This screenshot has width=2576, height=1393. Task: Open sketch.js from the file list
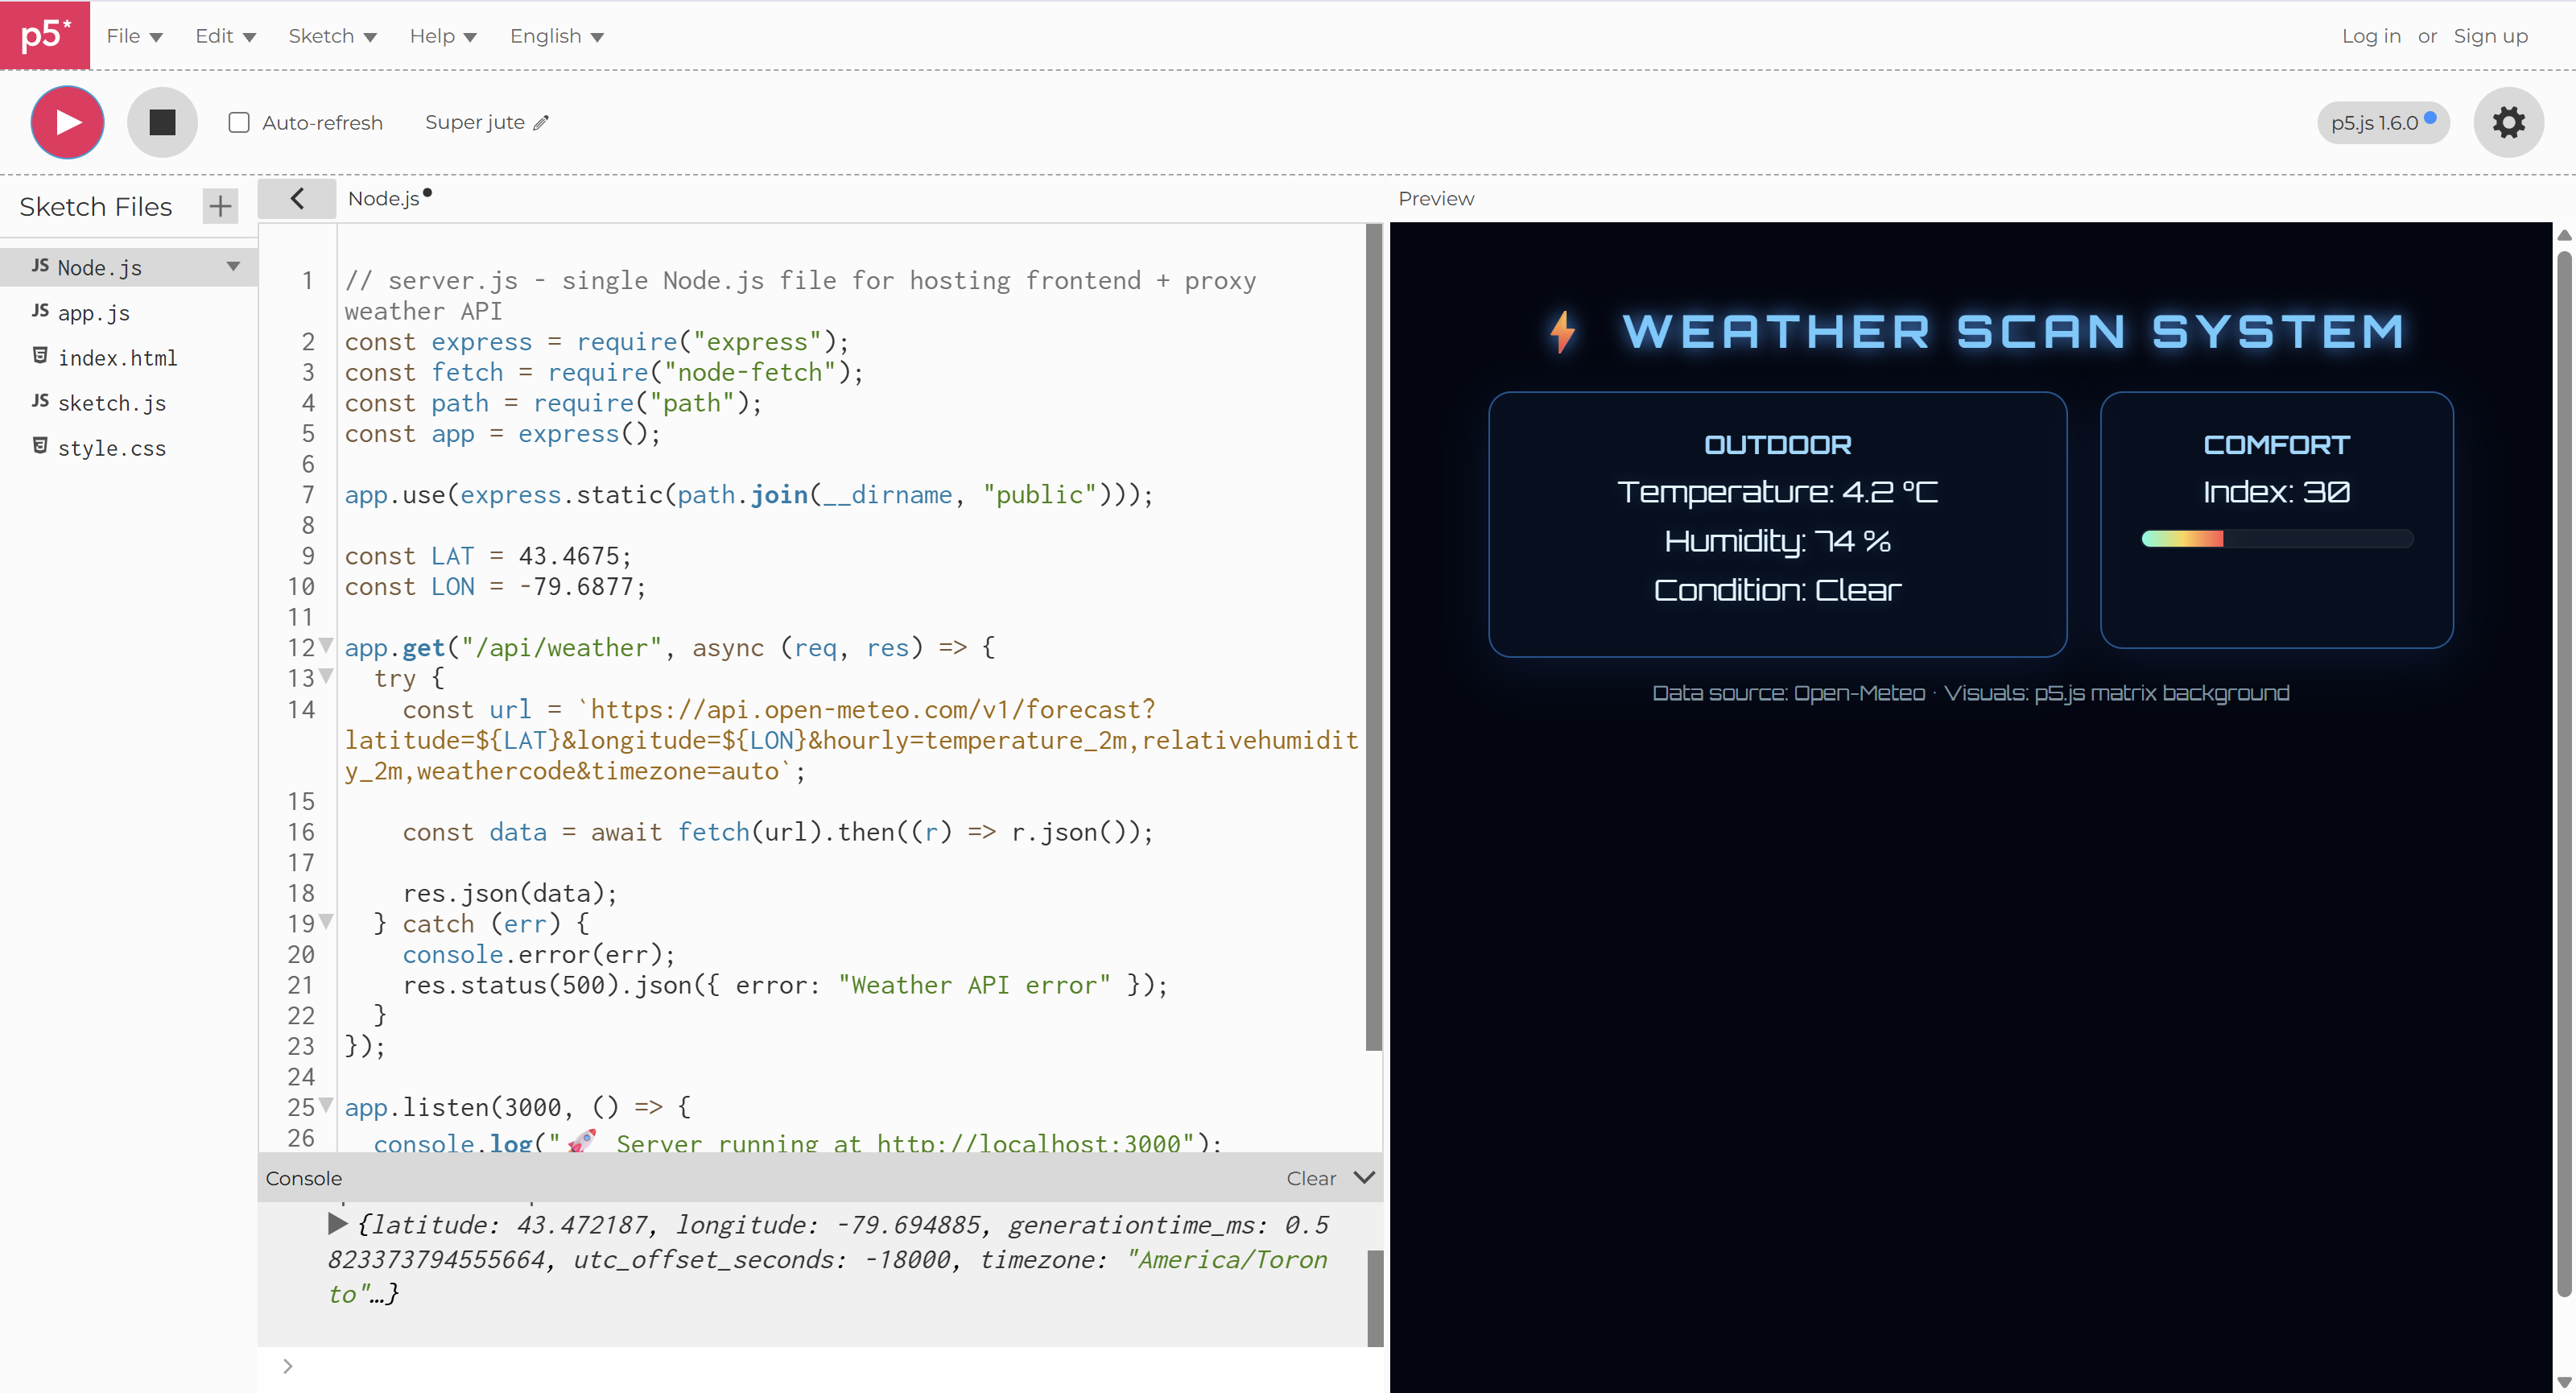pyautogui.click(x=112, y=403)
